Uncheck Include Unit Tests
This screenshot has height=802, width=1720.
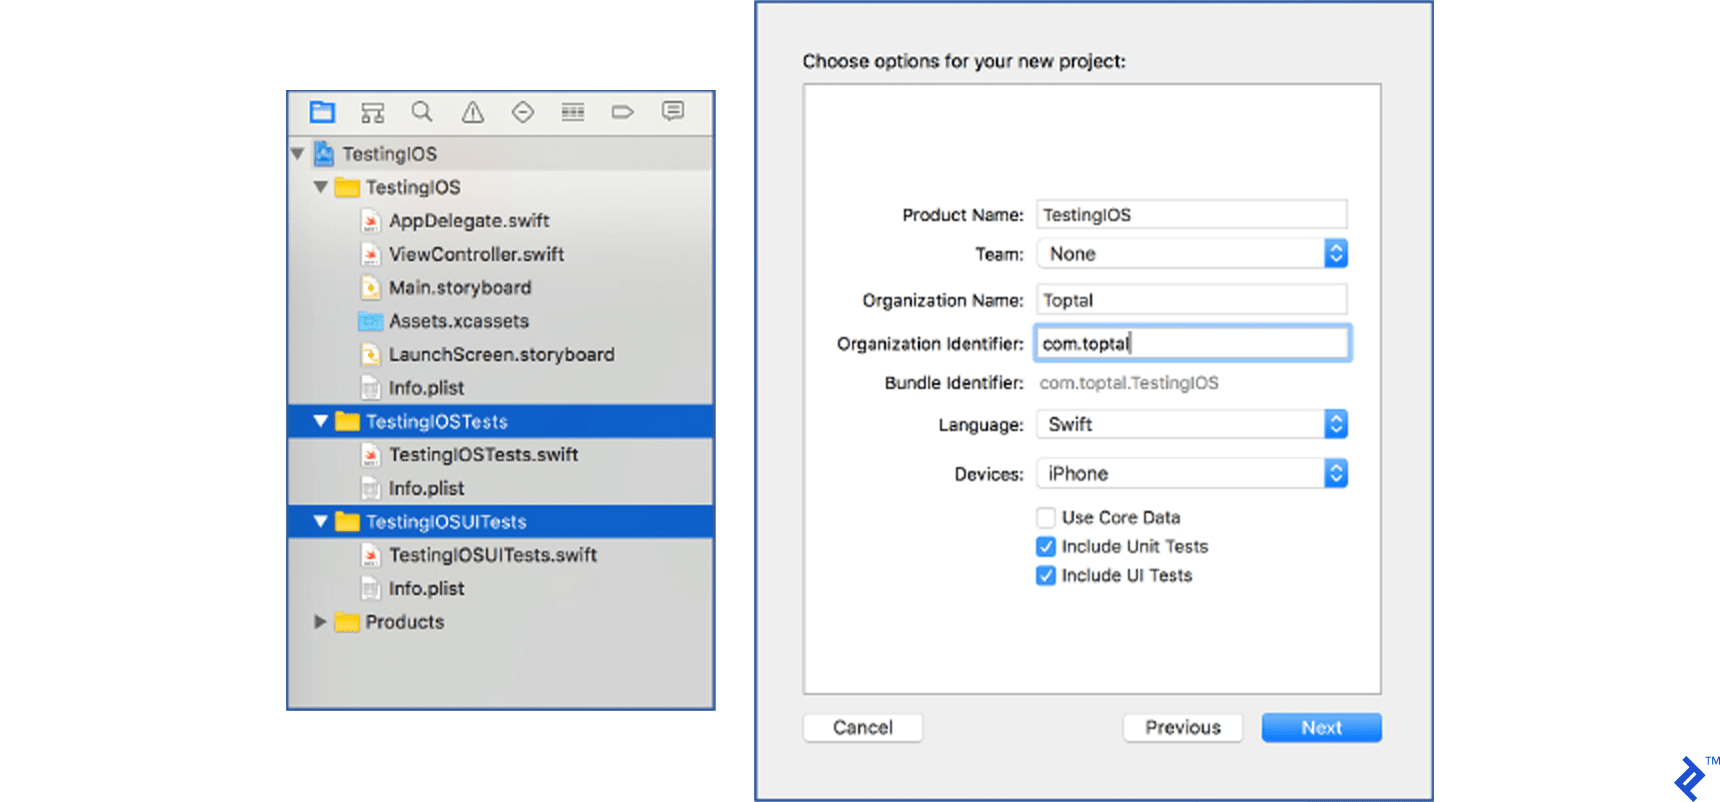point(1046,547)
